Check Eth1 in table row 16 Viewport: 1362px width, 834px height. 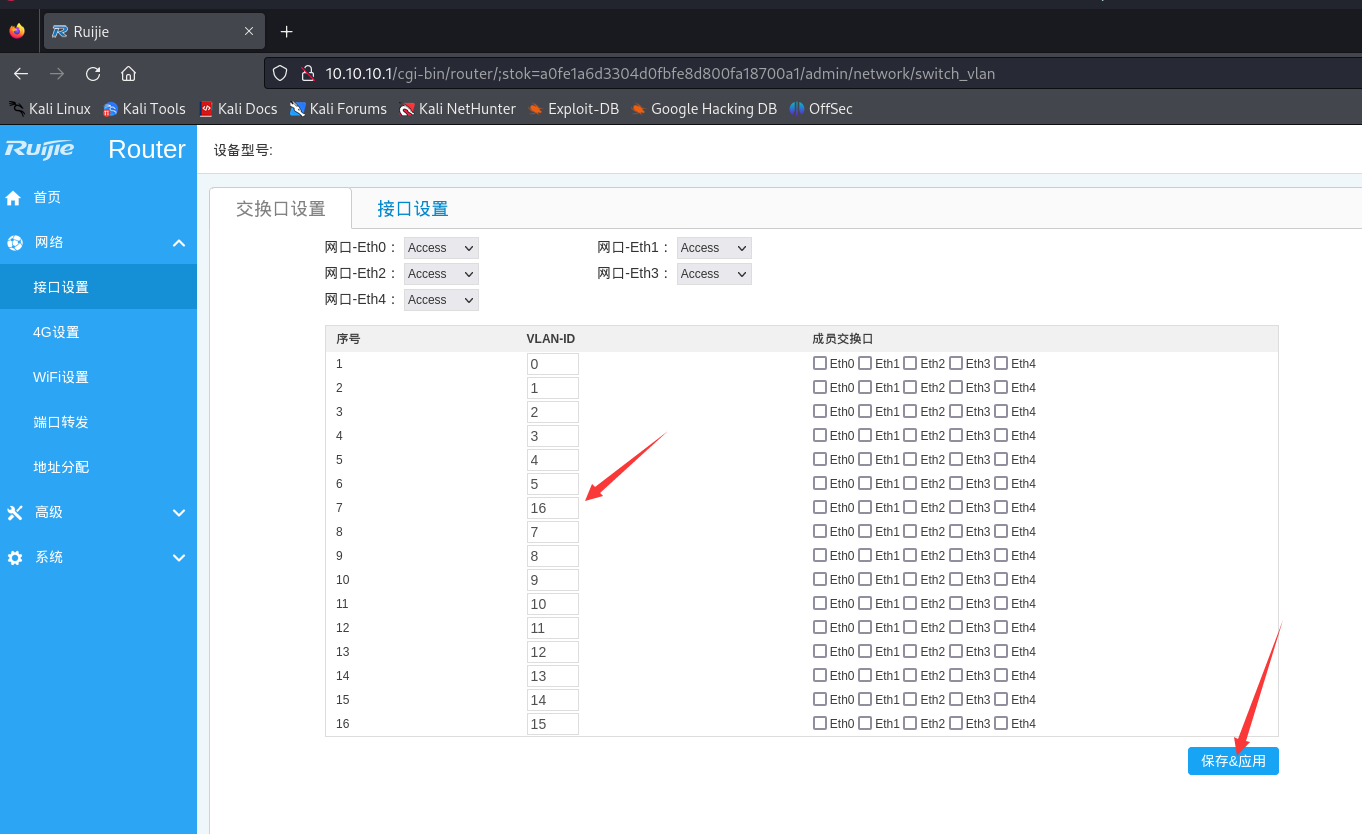point(865,723)
